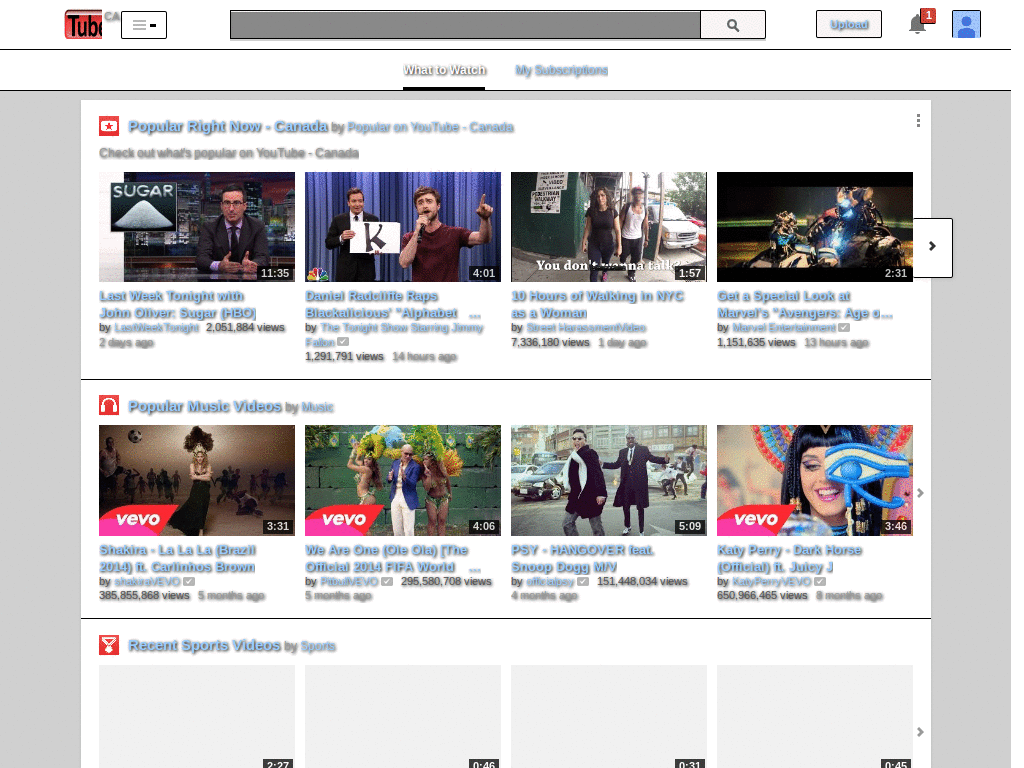Open the notifications bell
The height and width of the screenshot is (768, 1024).
(917, 25)
